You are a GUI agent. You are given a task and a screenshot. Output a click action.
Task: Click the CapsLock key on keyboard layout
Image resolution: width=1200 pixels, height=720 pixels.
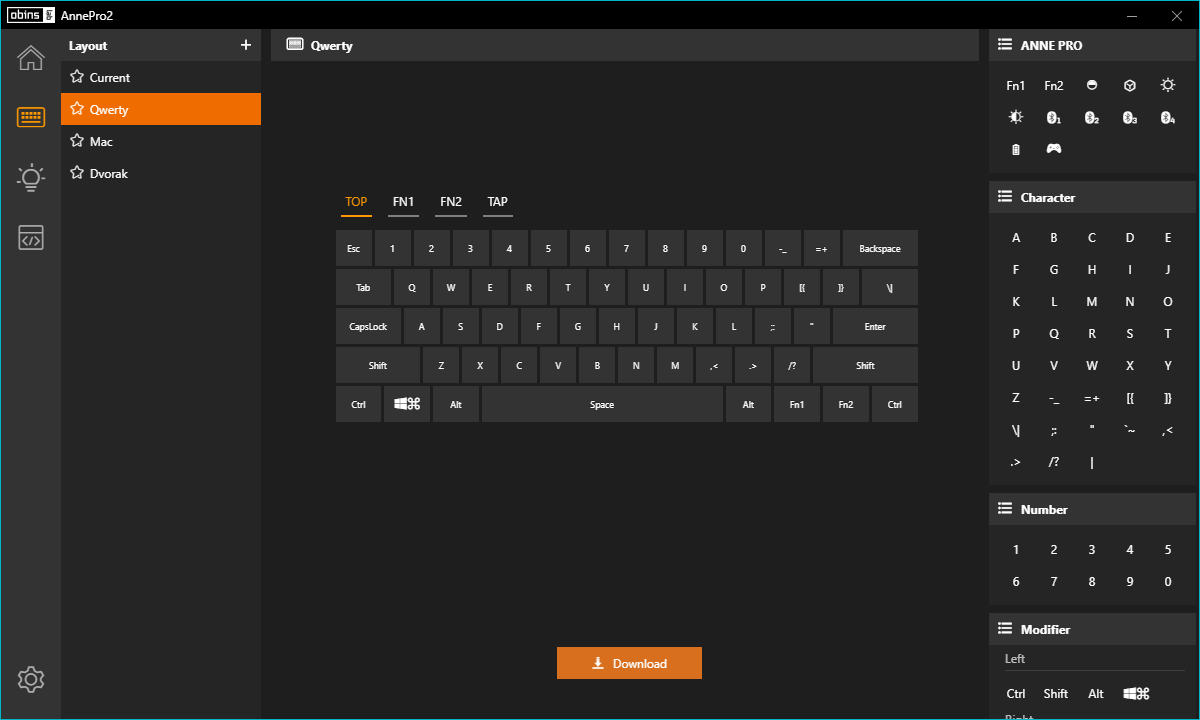(368, 326)
